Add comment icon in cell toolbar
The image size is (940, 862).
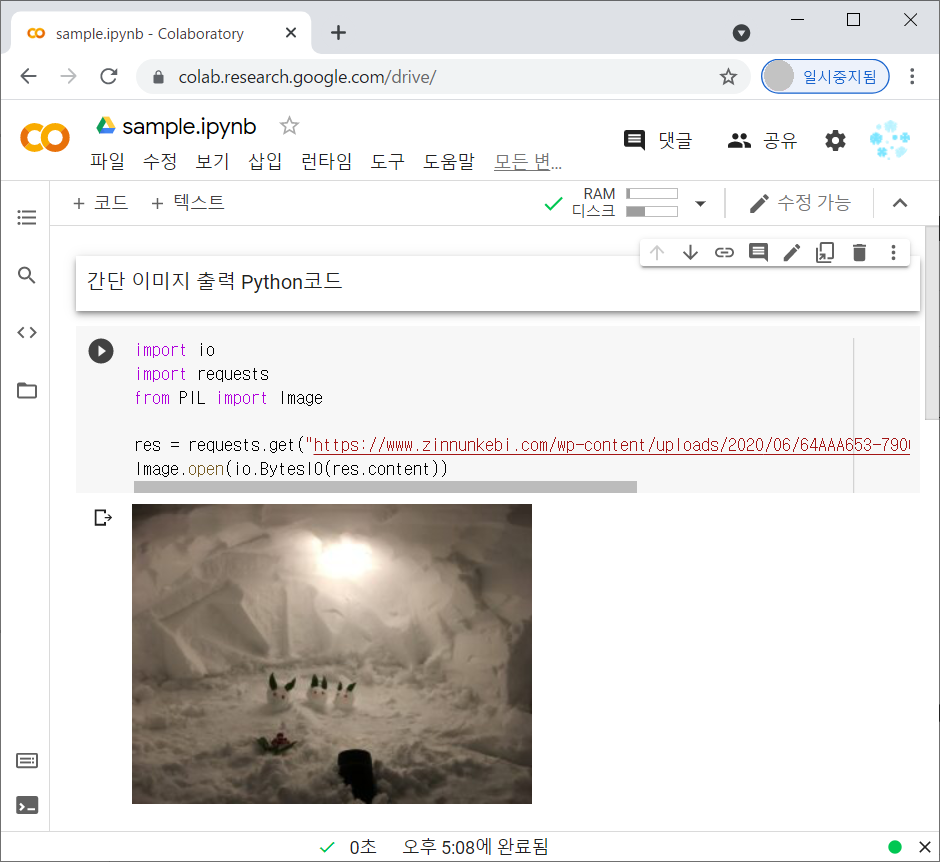click(x=758, y=252)
